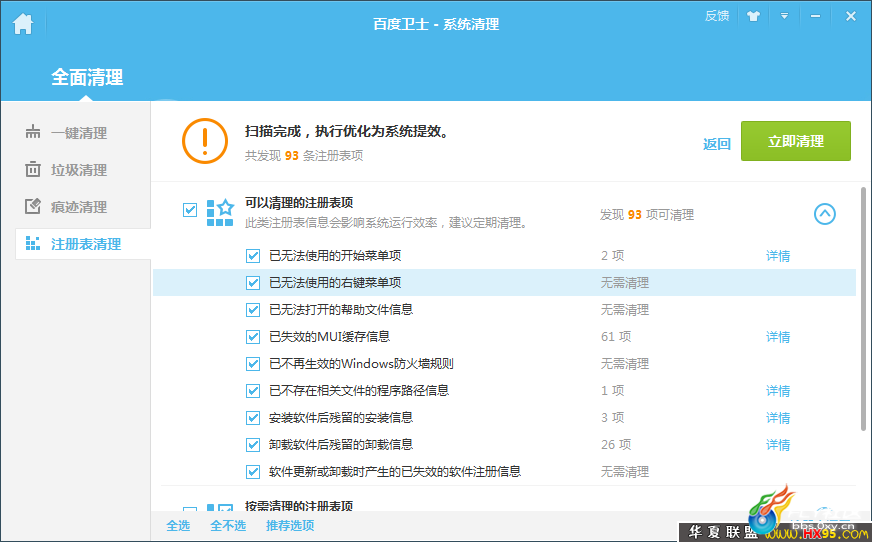Click 推荐选项 at the bottom

(290, 525)
